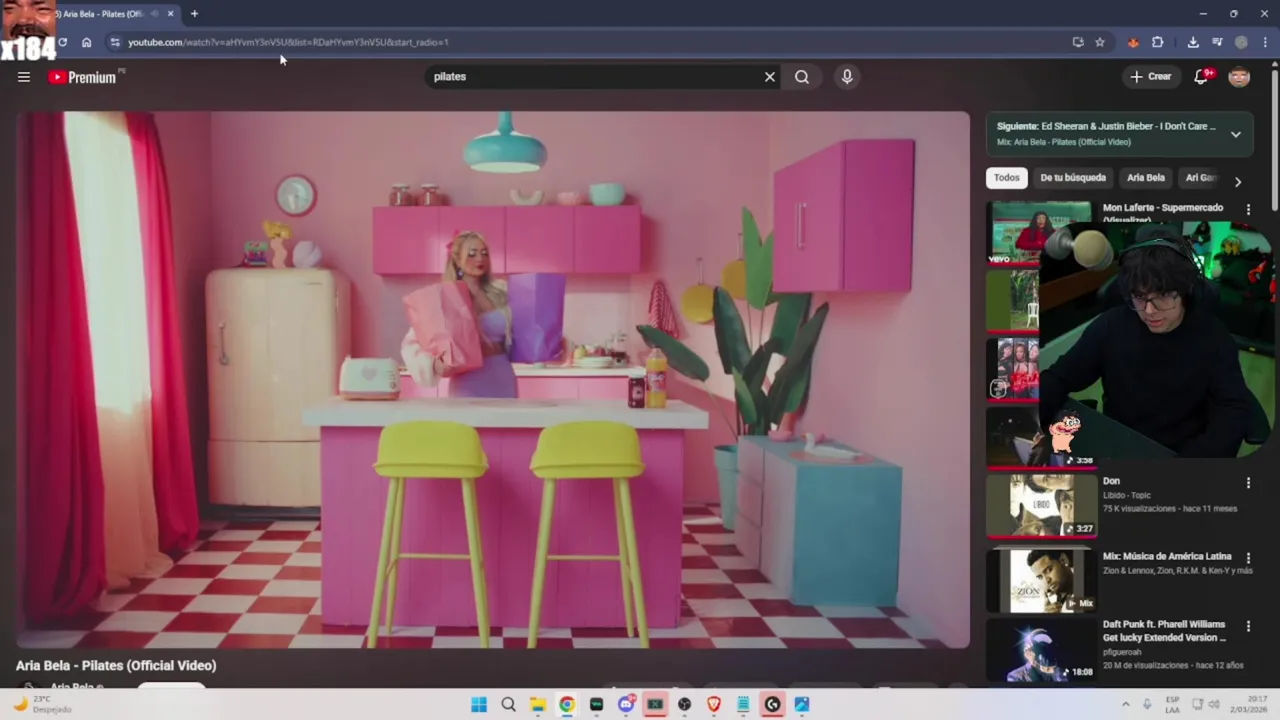Close the Aria Bela - Pilates tab

(170, 14)
